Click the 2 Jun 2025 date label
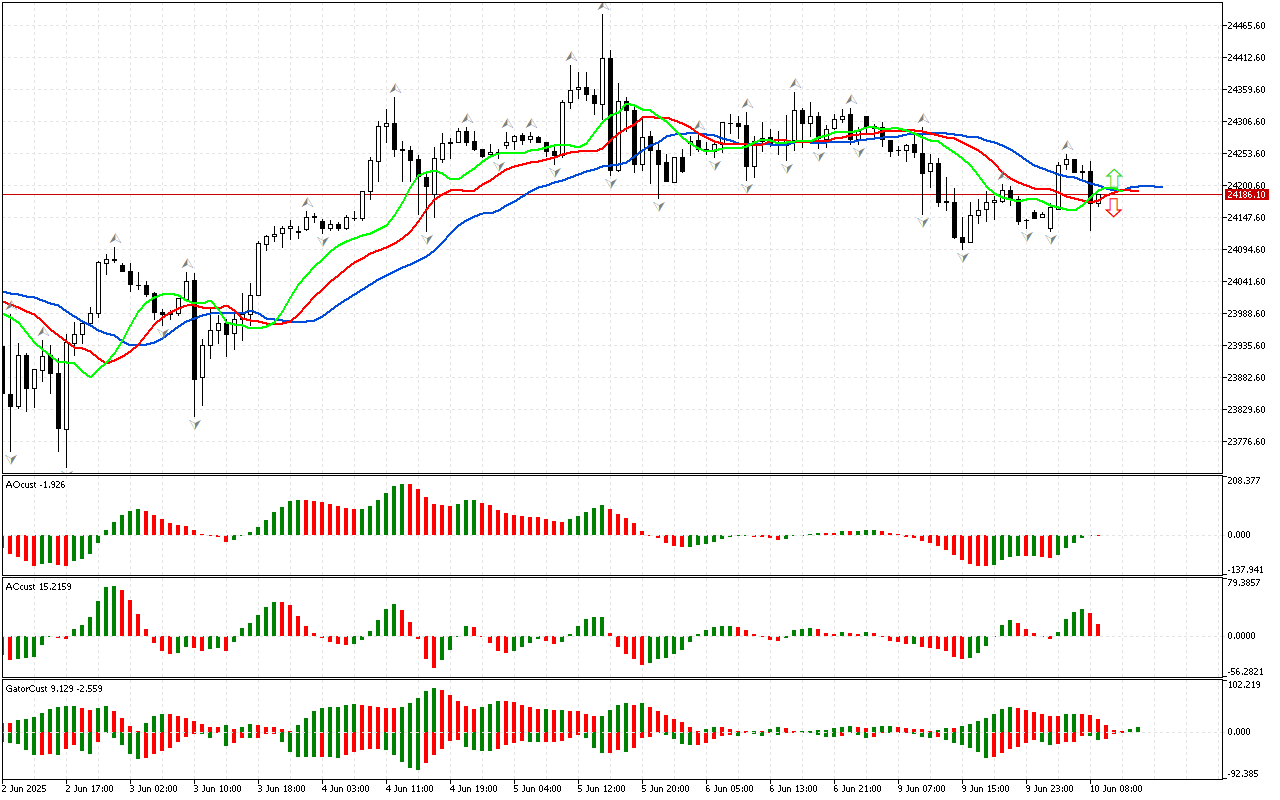 click(x=25, y=788)
